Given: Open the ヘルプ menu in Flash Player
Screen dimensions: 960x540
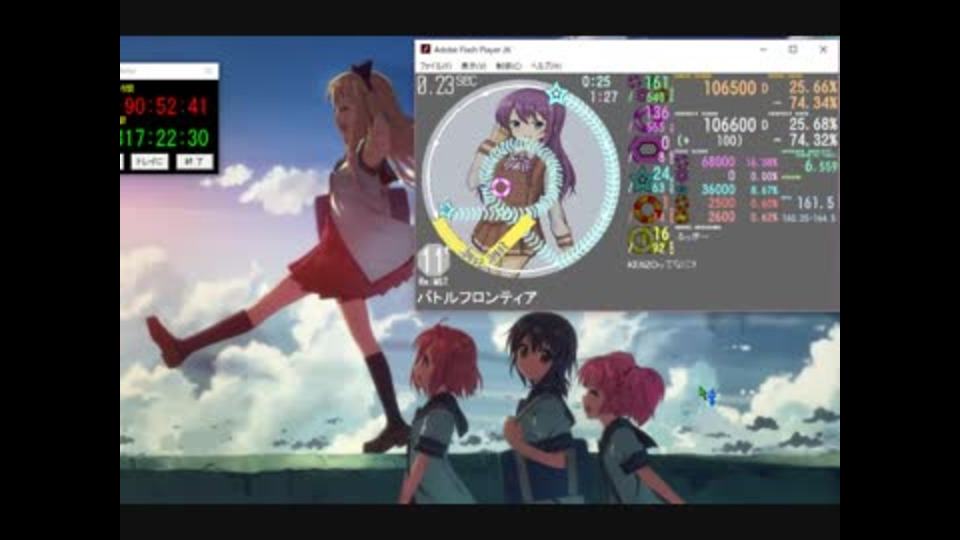Looking at the screenshot, I should pyautogui.click(x=546, y=66).
